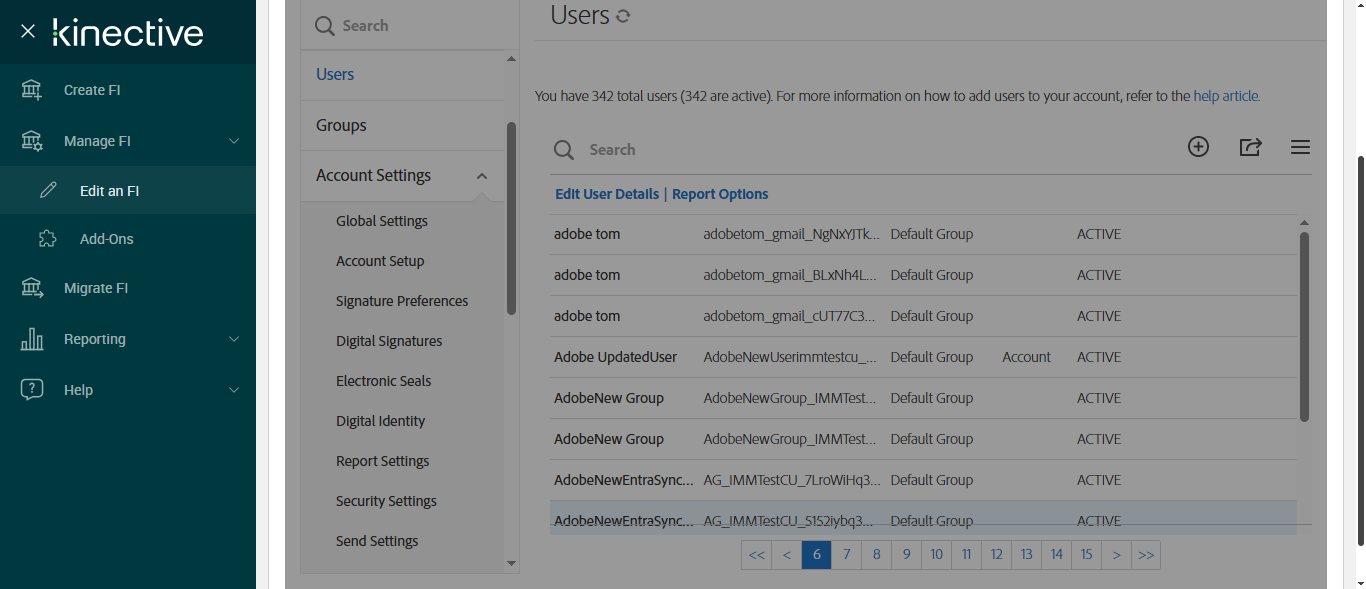Expand the Manage FI menu chevron
Viewport: 1366px width, 589px height.
tap(234, 141)
